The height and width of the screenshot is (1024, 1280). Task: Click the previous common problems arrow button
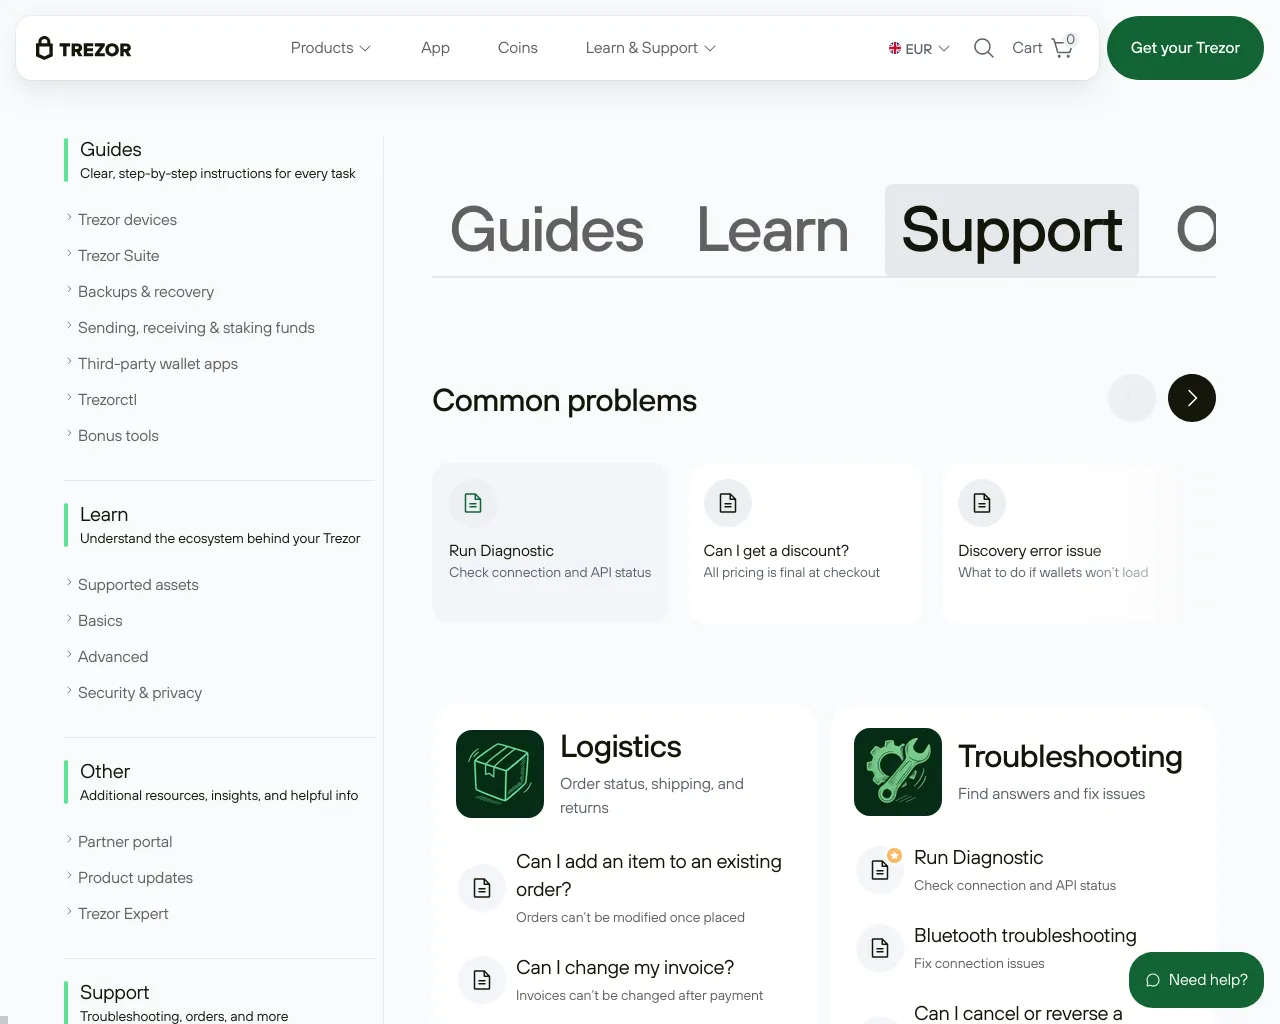(x=1132, y=398)
